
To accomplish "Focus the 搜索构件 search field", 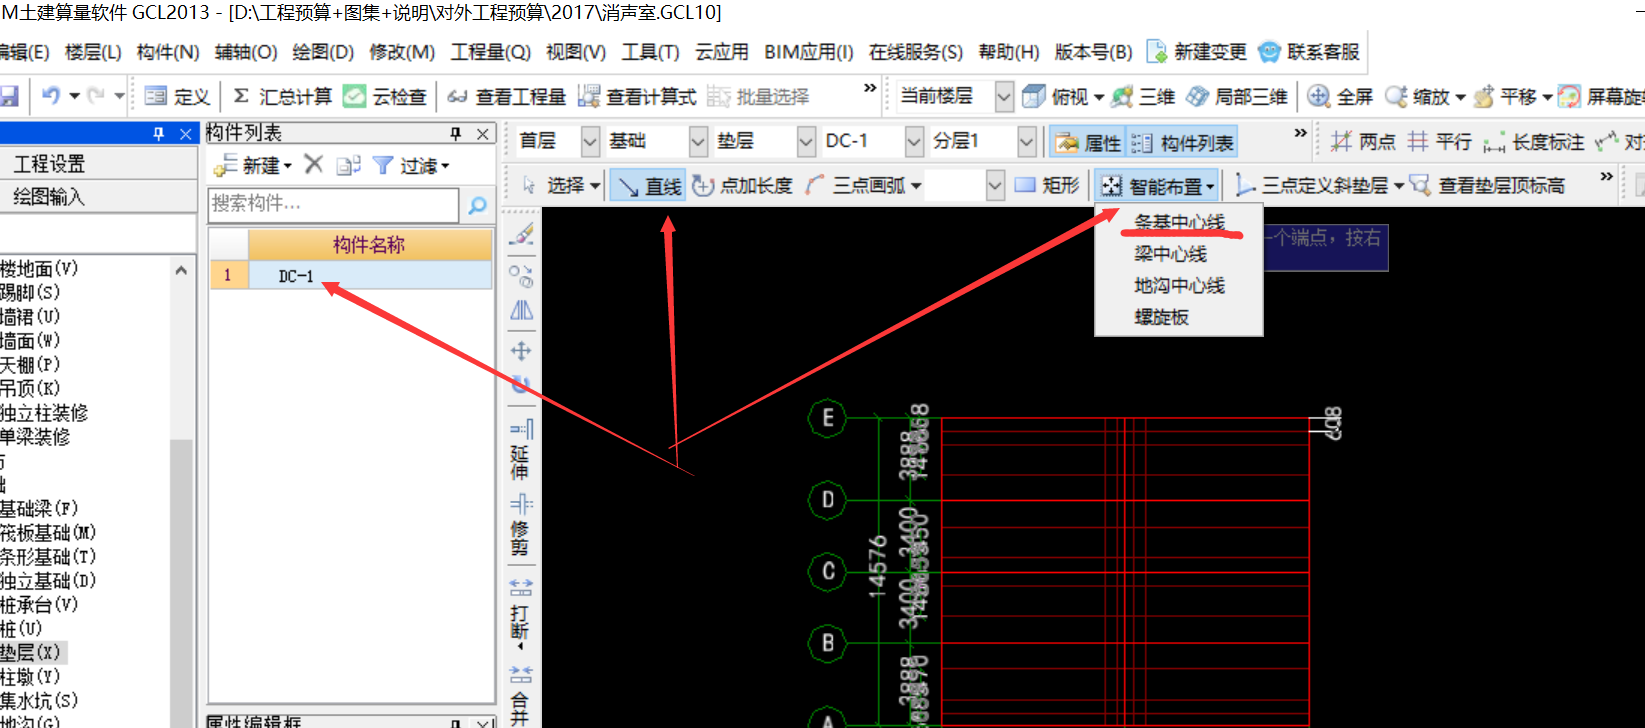I will [x=333, y=204].
